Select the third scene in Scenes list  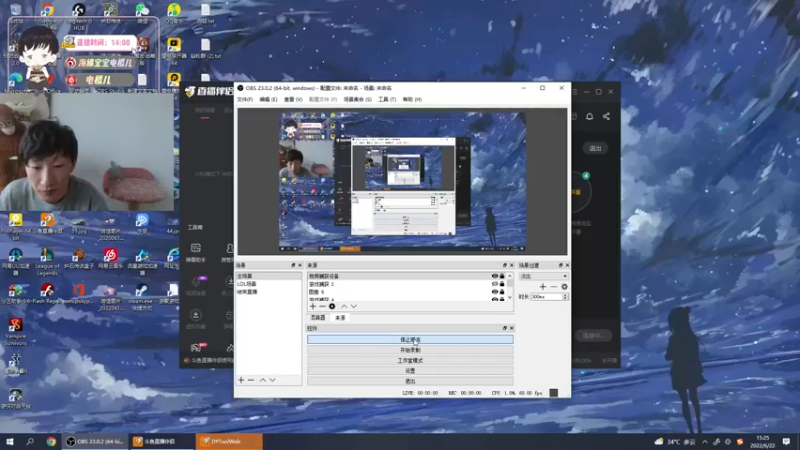[x=268, y=292]
